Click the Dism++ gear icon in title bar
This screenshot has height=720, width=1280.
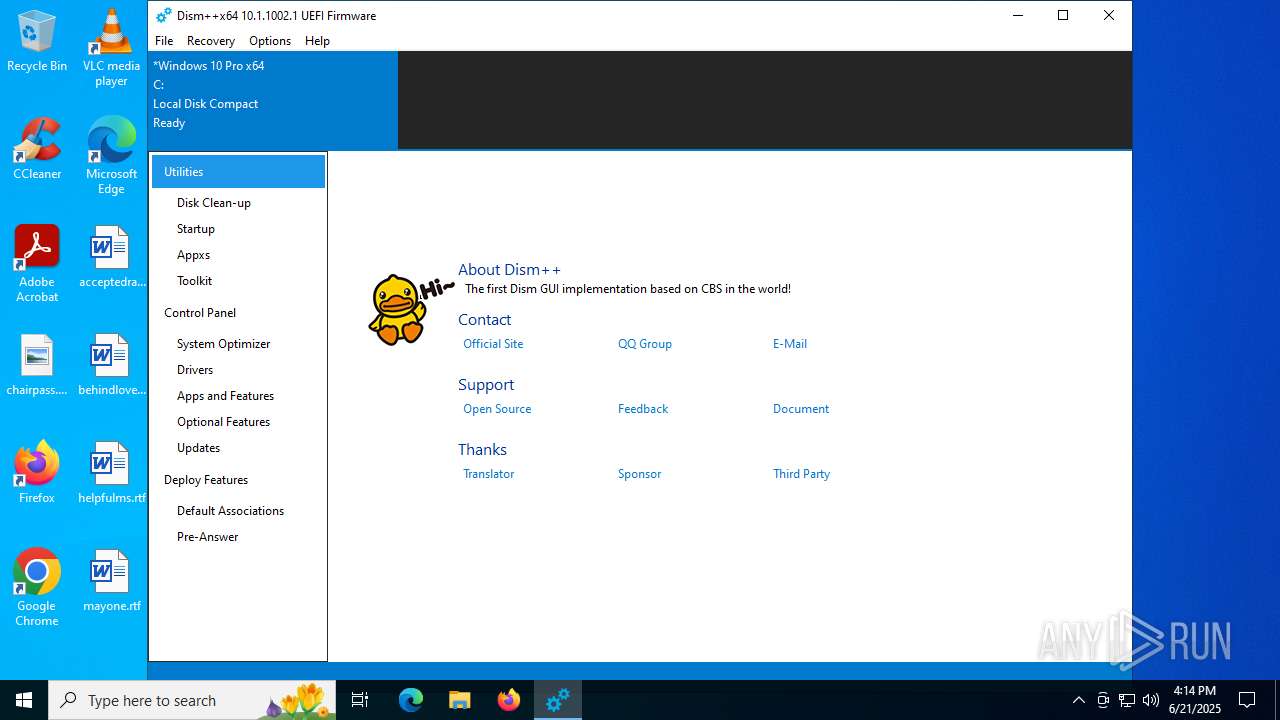tap(164, 15)
